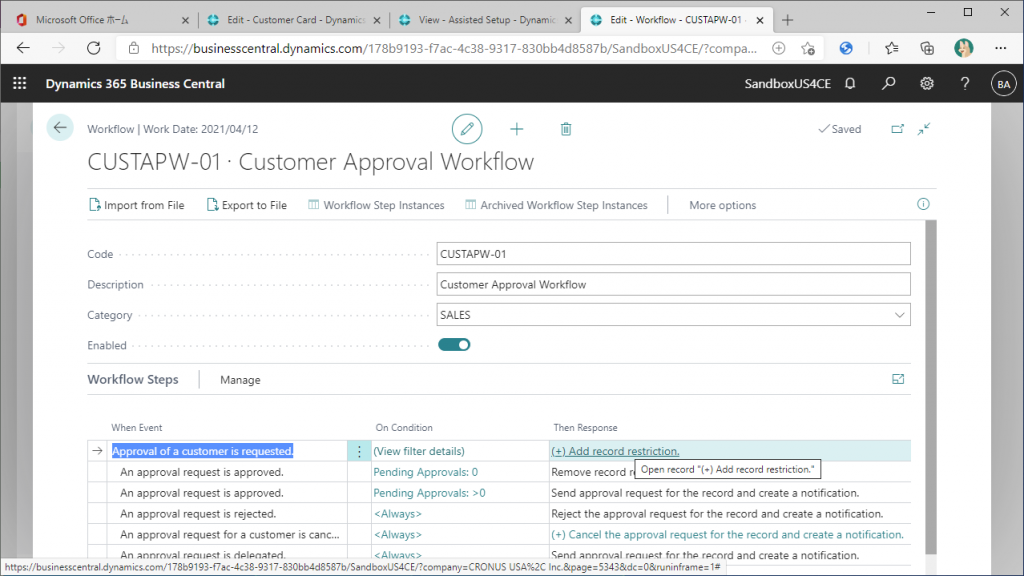The image size is (1024, 576).
Task: Click <Always> on the canceled customer request row
Action: (x=398, y=535)
